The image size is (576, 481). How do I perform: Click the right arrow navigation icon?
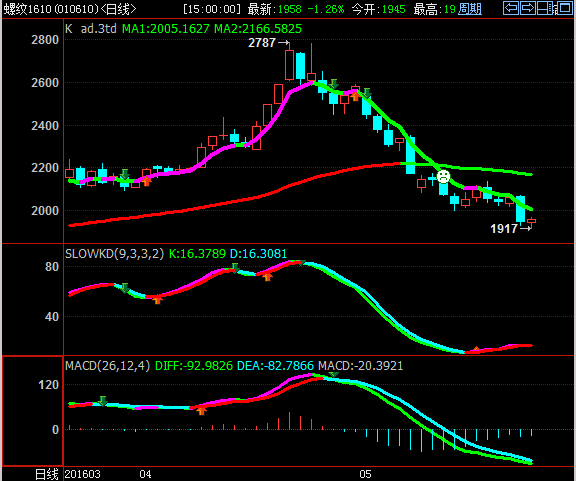click(x=528, y=8)
